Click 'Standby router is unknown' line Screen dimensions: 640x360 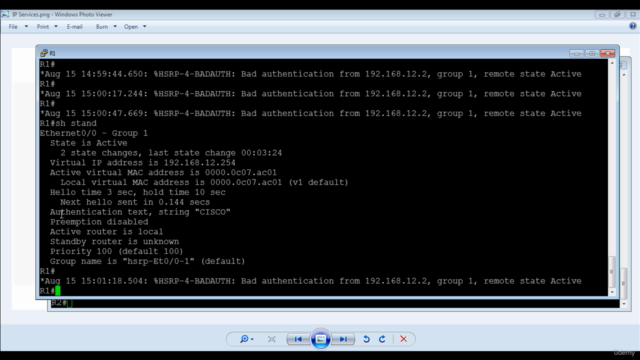[x=114, y=241]
